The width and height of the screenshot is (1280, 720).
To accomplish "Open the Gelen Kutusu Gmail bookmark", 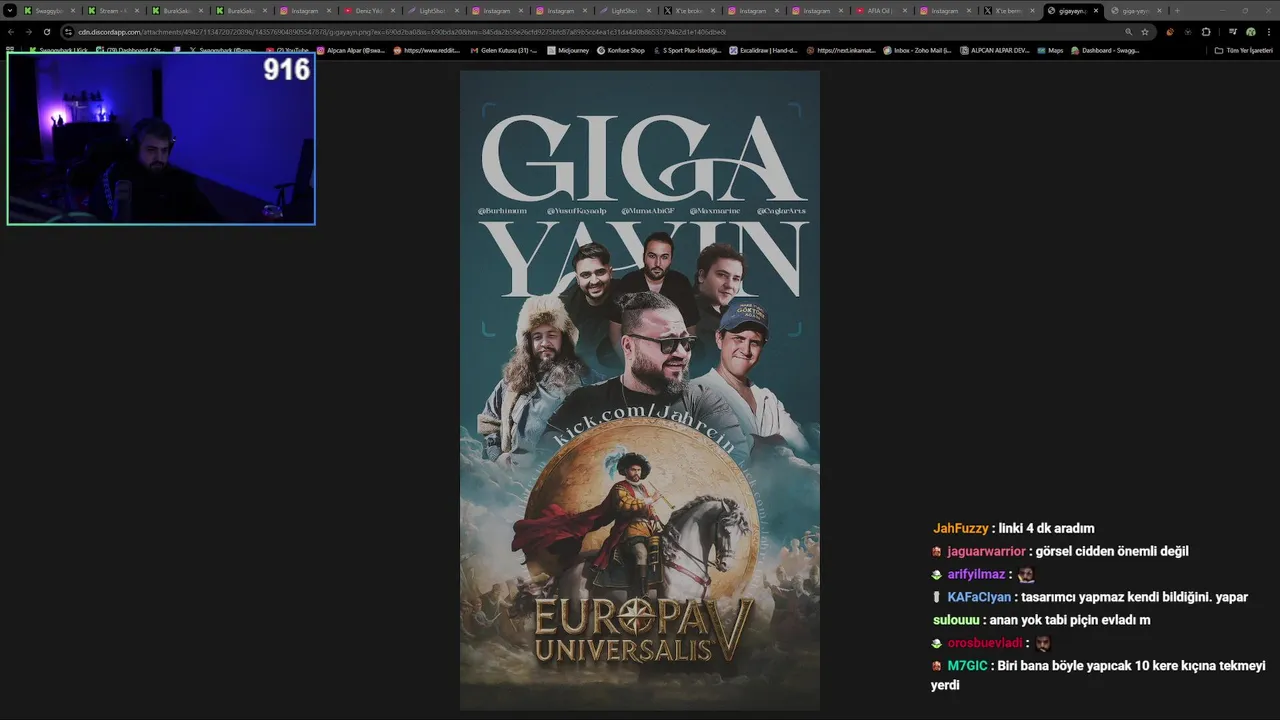I will click(x=504, y=50).
